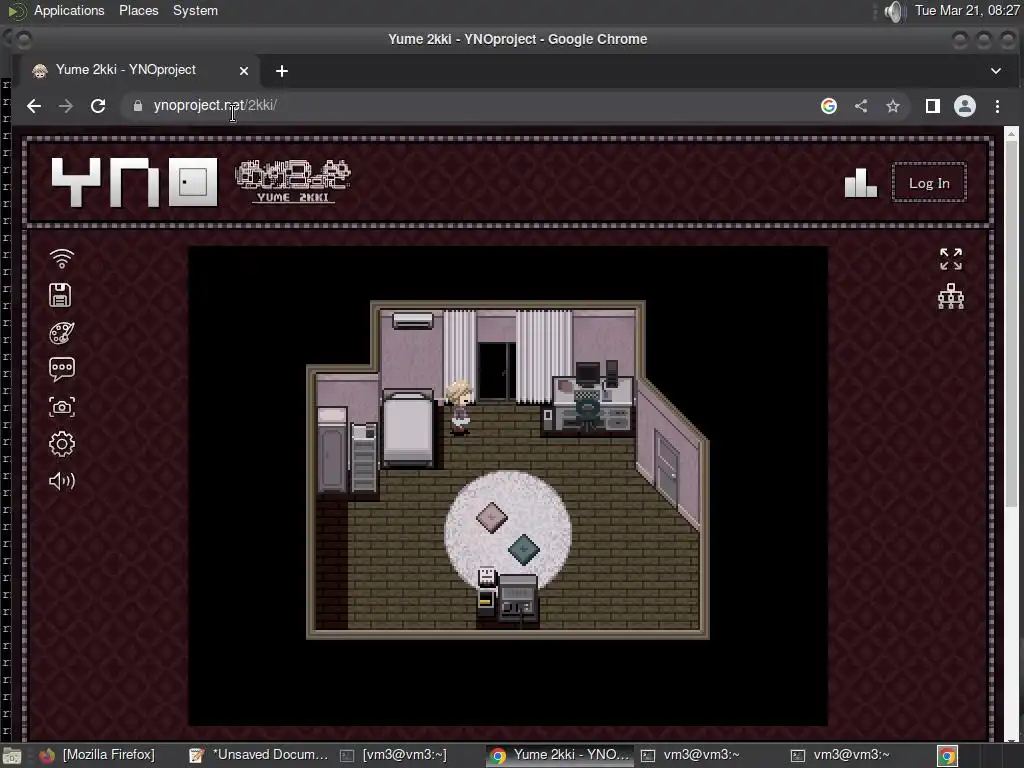The height and width of the screenshot is (768, 1024).
Task: Click the address bar showing ynoproject.net/2kki/
Action: point(470,106)
